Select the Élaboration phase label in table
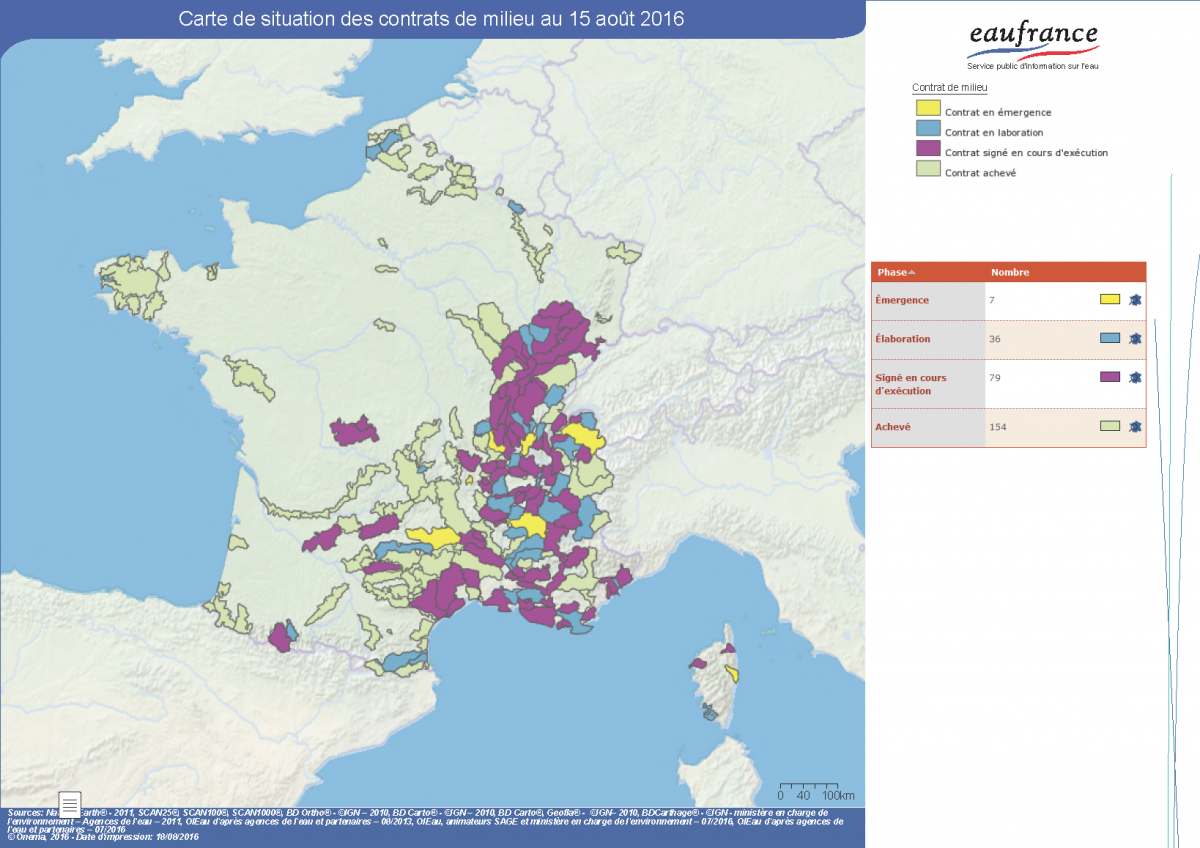1200x848 pixels. tap(903, 339)
